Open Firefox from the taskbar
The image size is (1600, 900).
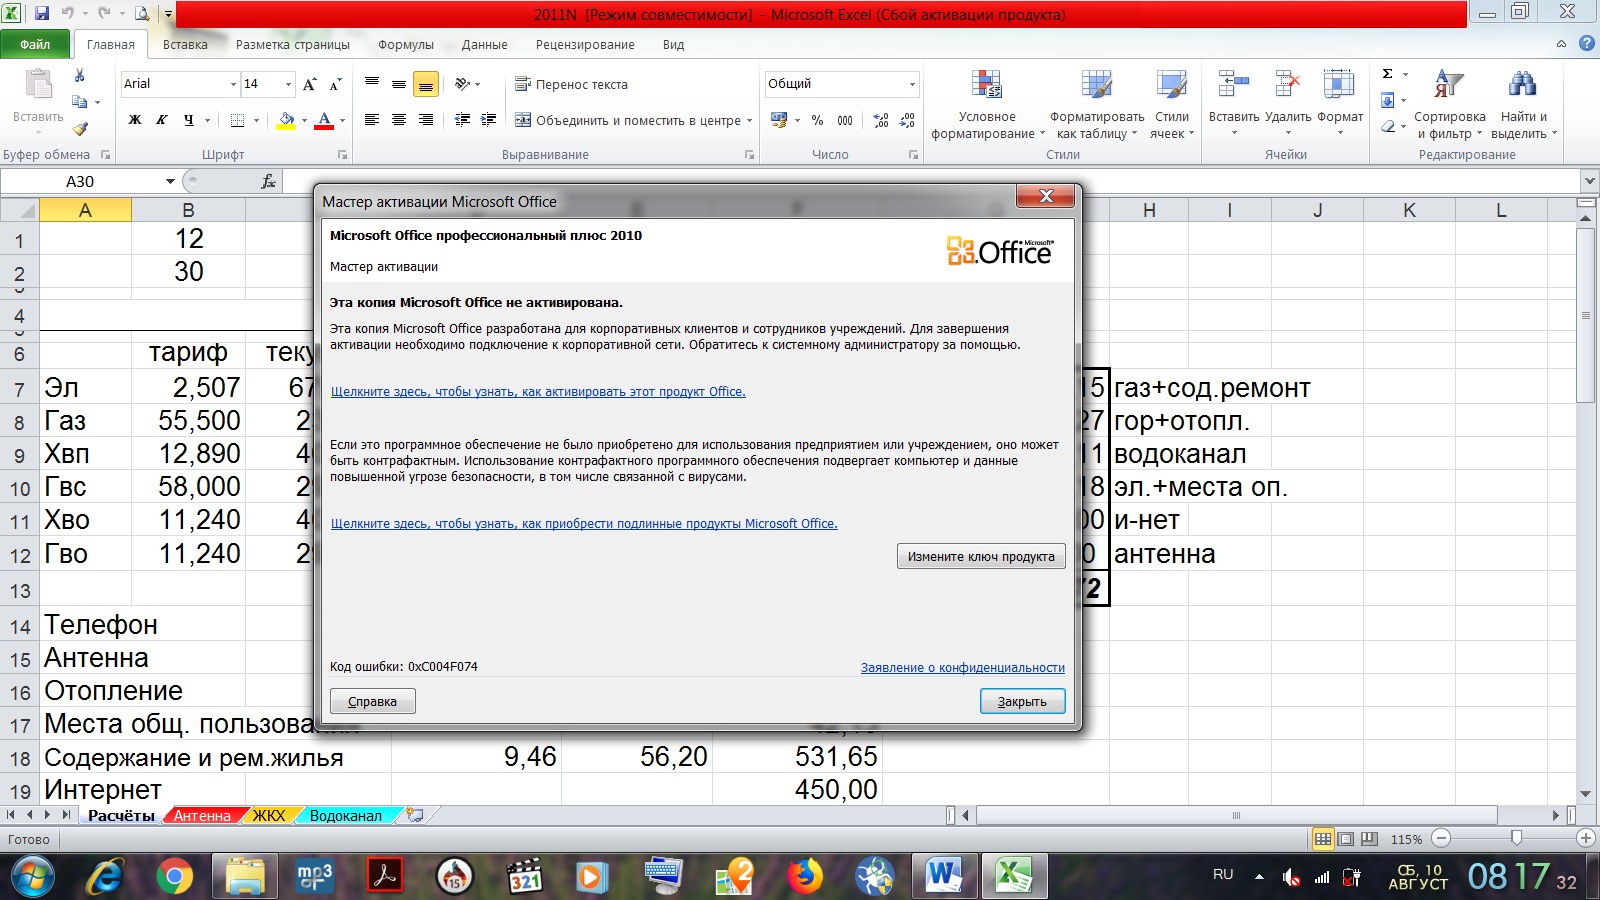804,877
